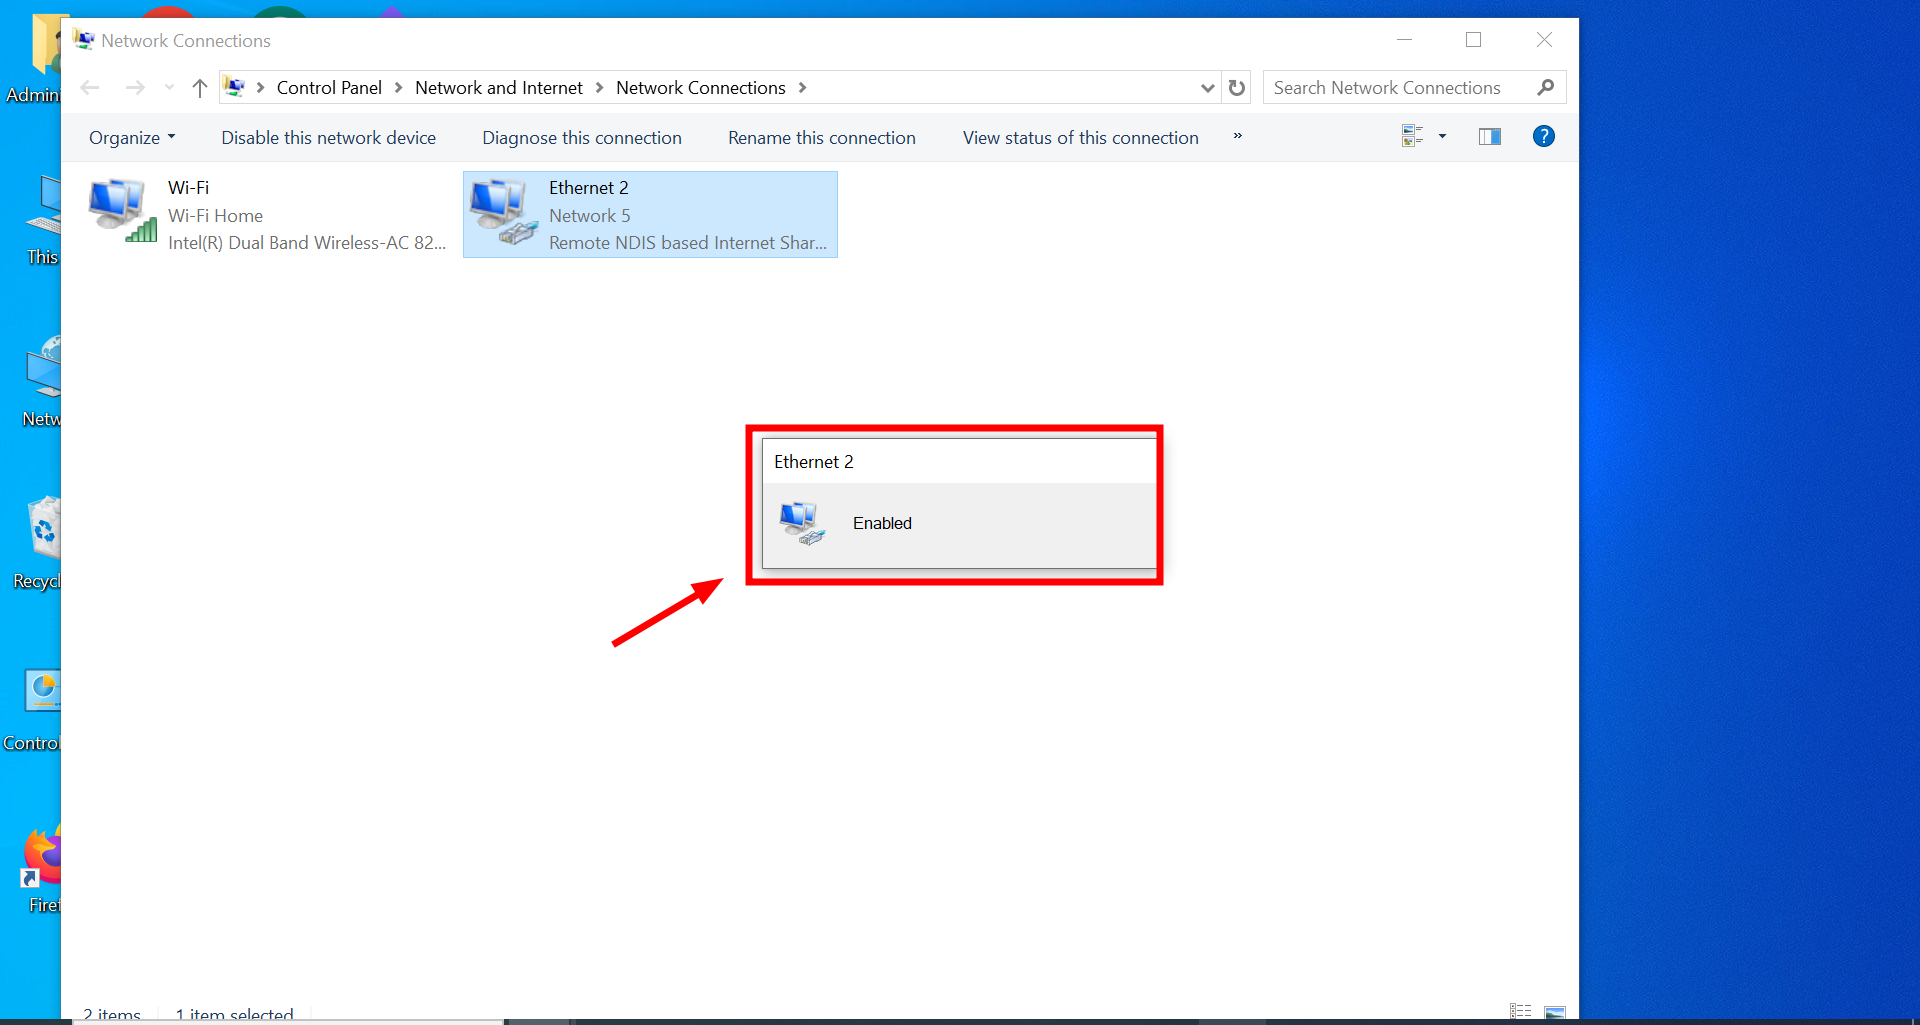1920x1025 pixels.
Task: Open the address bar previous locations dropdown
Action: click(1208, 88)
